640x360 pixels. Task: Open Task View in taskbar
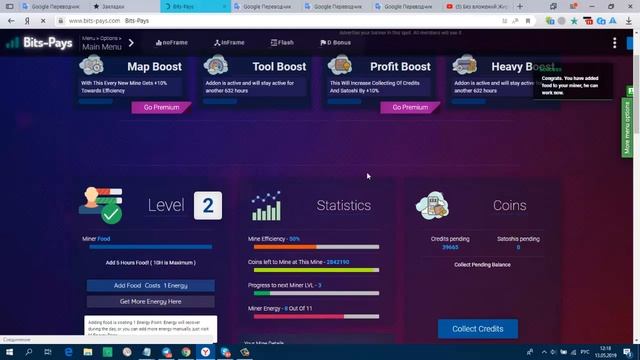point(48,352)
